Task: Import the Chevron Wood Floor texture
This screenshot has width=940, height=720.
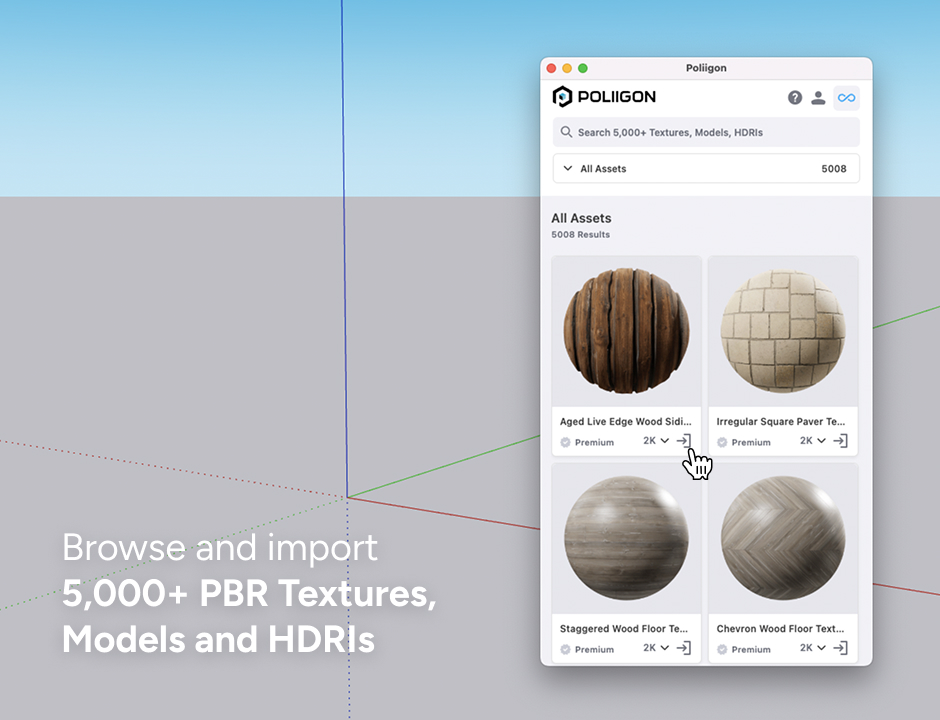Action: coord(841,648)
